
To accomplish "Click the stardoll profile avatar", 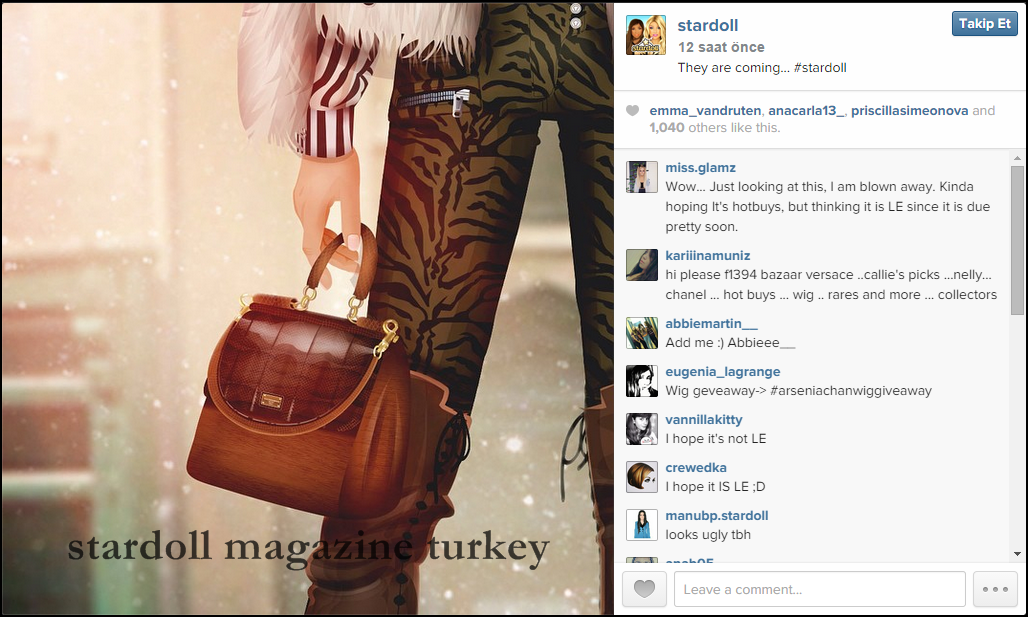I will click(646, 35).
